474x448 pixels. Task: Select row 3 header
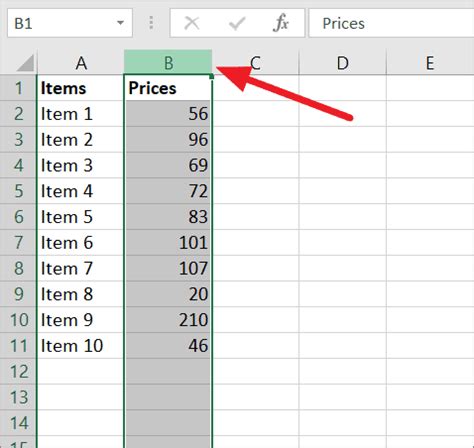point(18,139)
